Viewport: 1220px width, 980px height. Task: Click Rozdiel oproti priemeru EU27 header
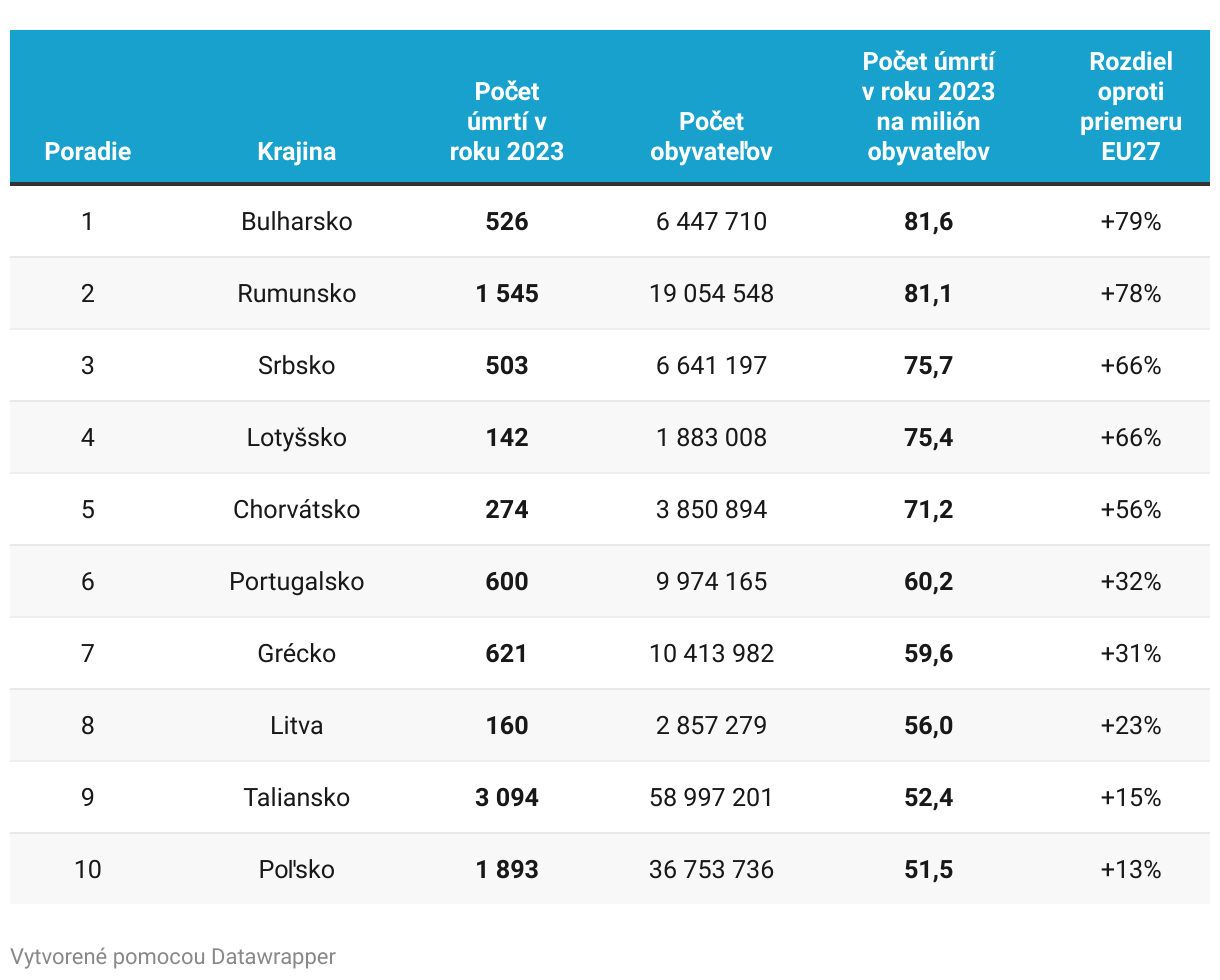1130,107
